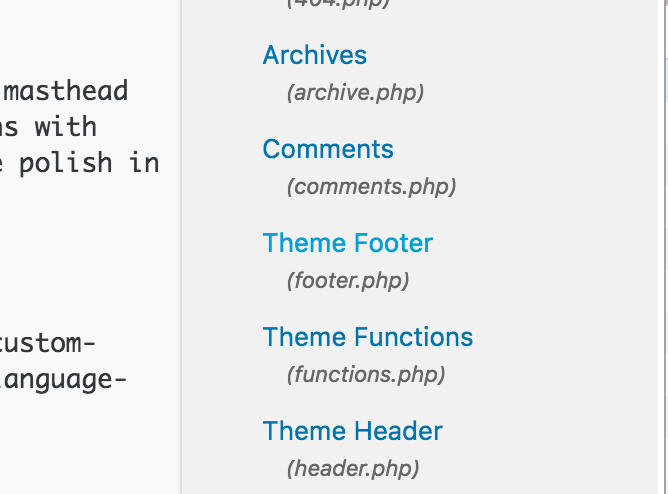Click the (archive.php) filename label
The width and height of the screenshot is (668, 494).
pos(355,92)
